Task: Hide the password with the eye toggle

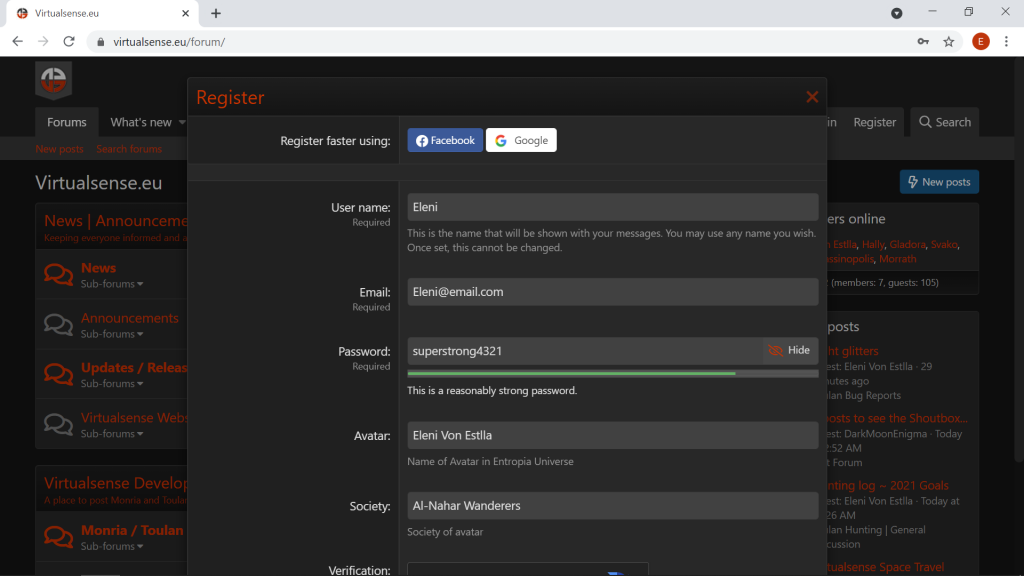Action: [x=789, y=351]
